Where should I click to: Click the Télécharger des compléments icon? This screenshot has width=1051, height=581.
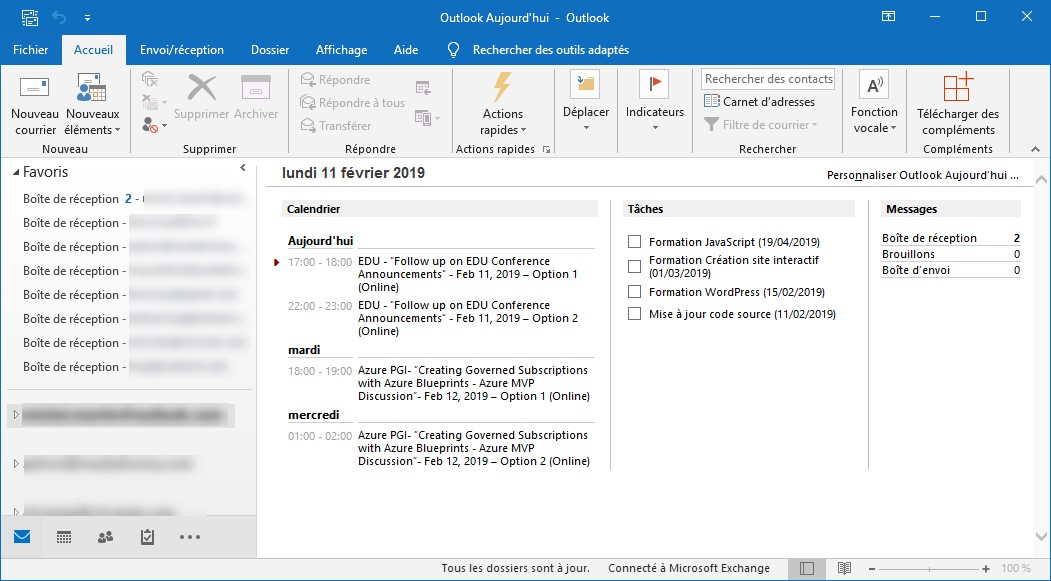(958, 88)
